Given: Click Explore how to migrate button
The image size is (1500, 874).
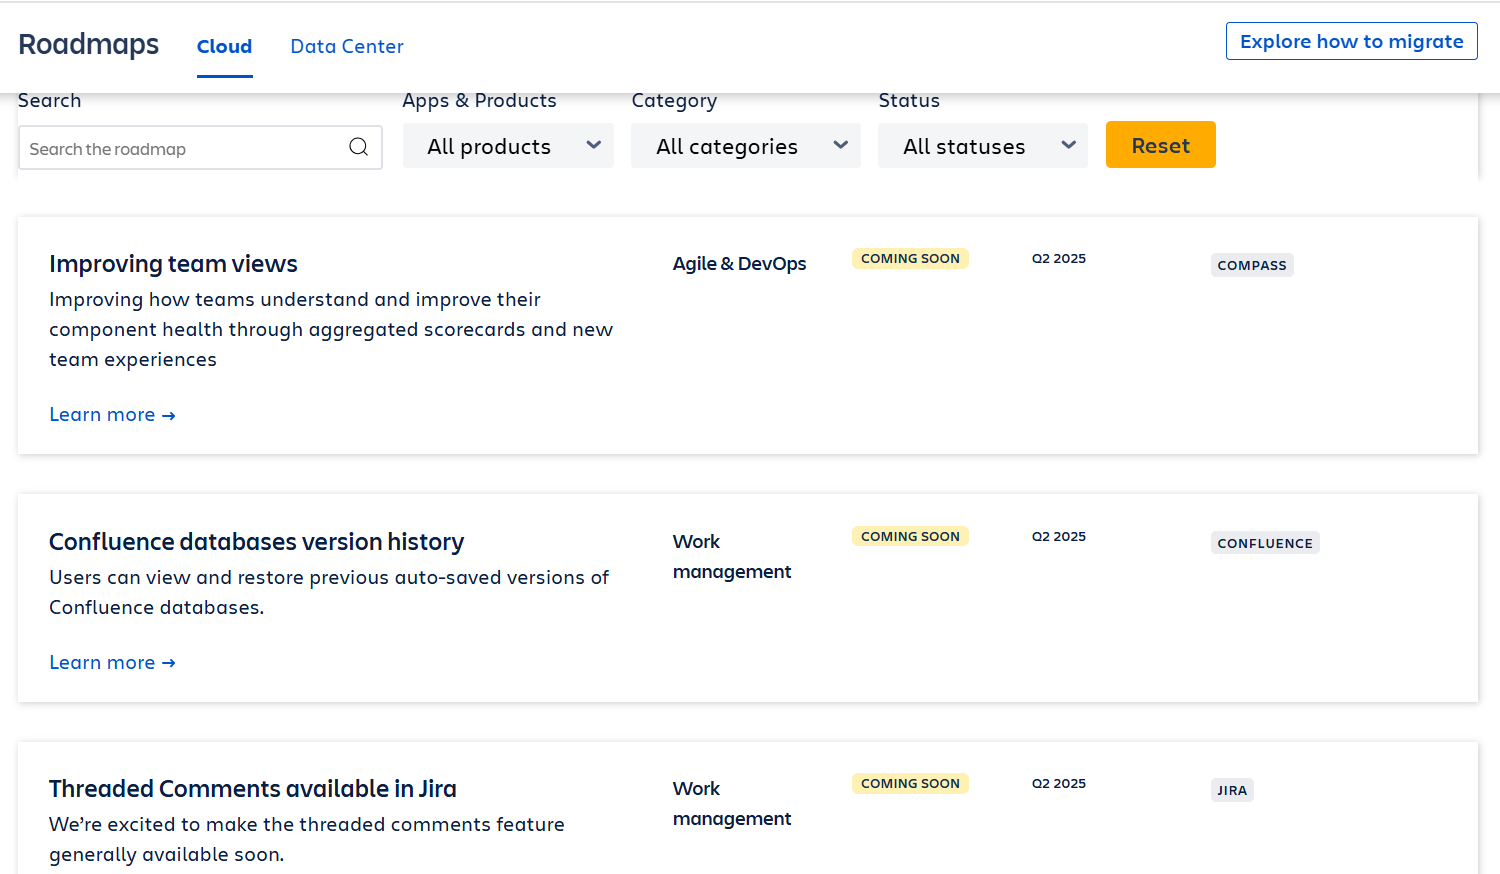Looking at the screenshot, I should [1351, 41].
